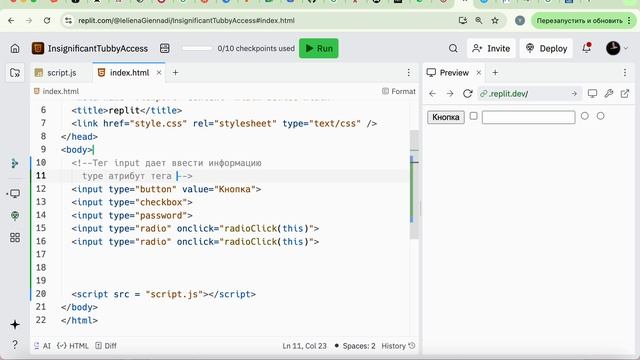
Task: Select the HTML language indicator in the status bar
Action: click(73, 346)
